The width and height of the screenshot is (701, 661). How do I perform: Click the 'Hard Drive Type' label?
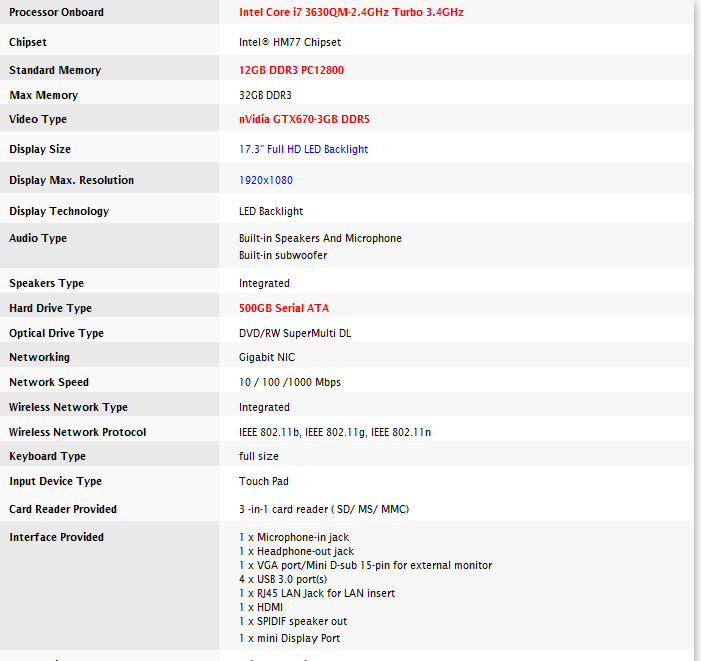[51, 308]
